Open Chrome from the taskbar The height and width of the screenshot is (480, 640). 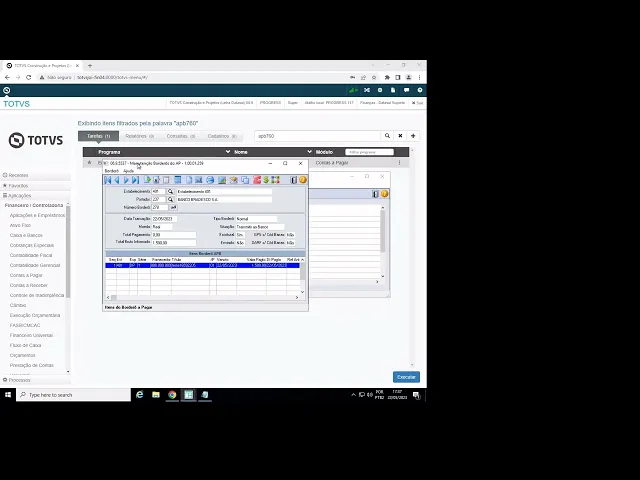pyautogui.click(x=172, y=395)
